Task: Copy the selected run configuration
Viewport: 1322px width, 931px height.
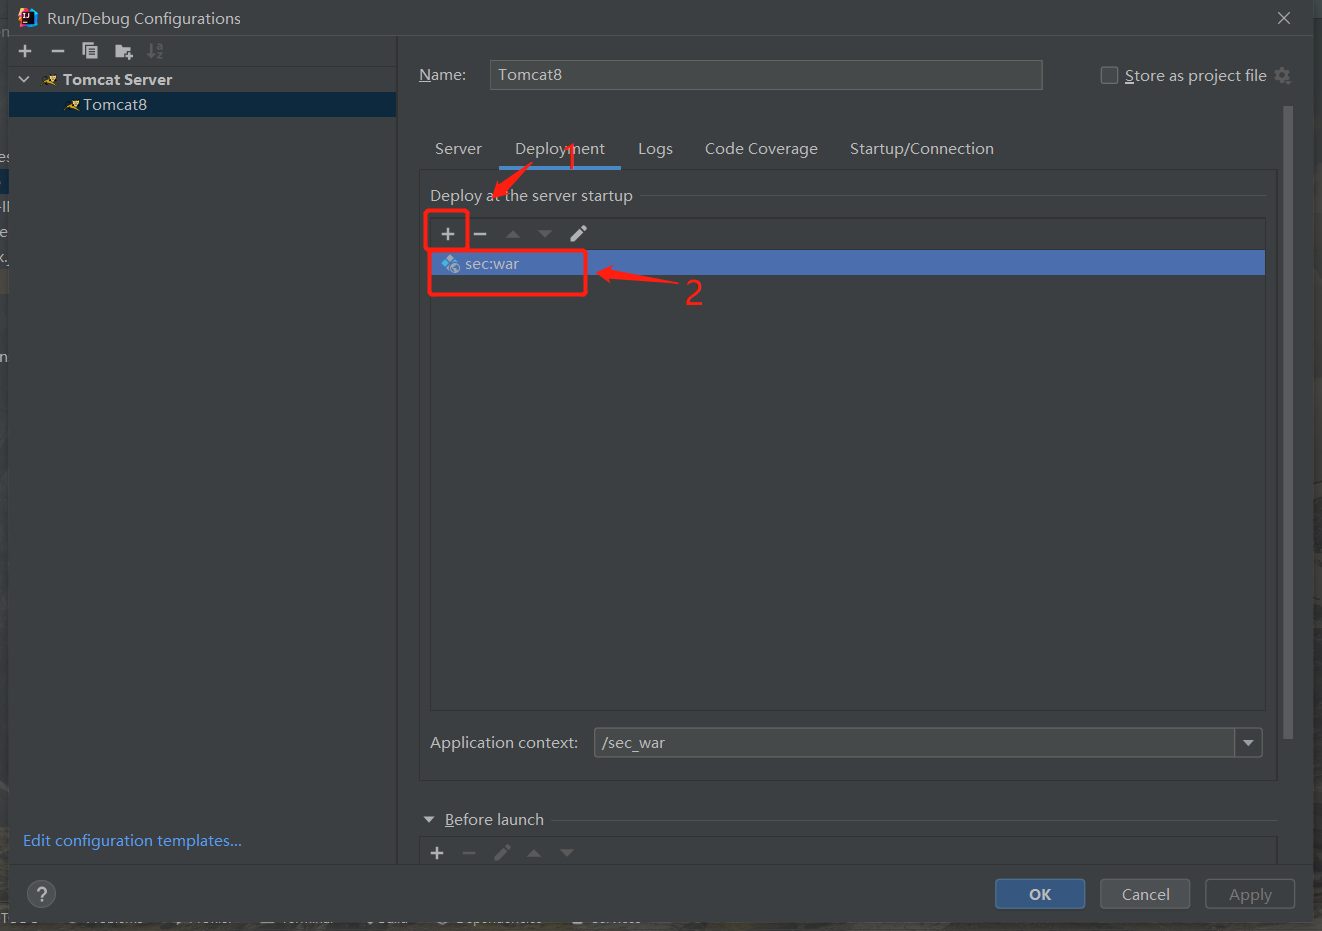Action: pos(90,51)
